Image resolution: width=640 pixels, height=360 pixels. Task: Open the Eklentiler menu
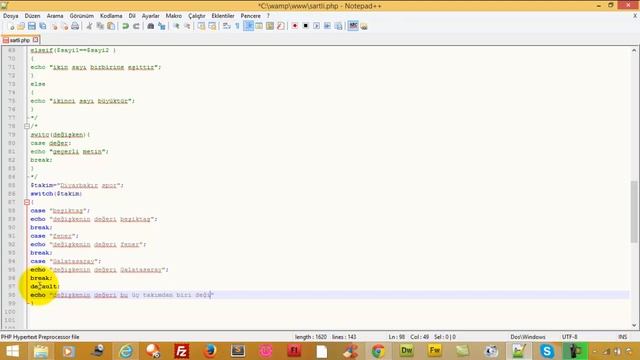223,16
